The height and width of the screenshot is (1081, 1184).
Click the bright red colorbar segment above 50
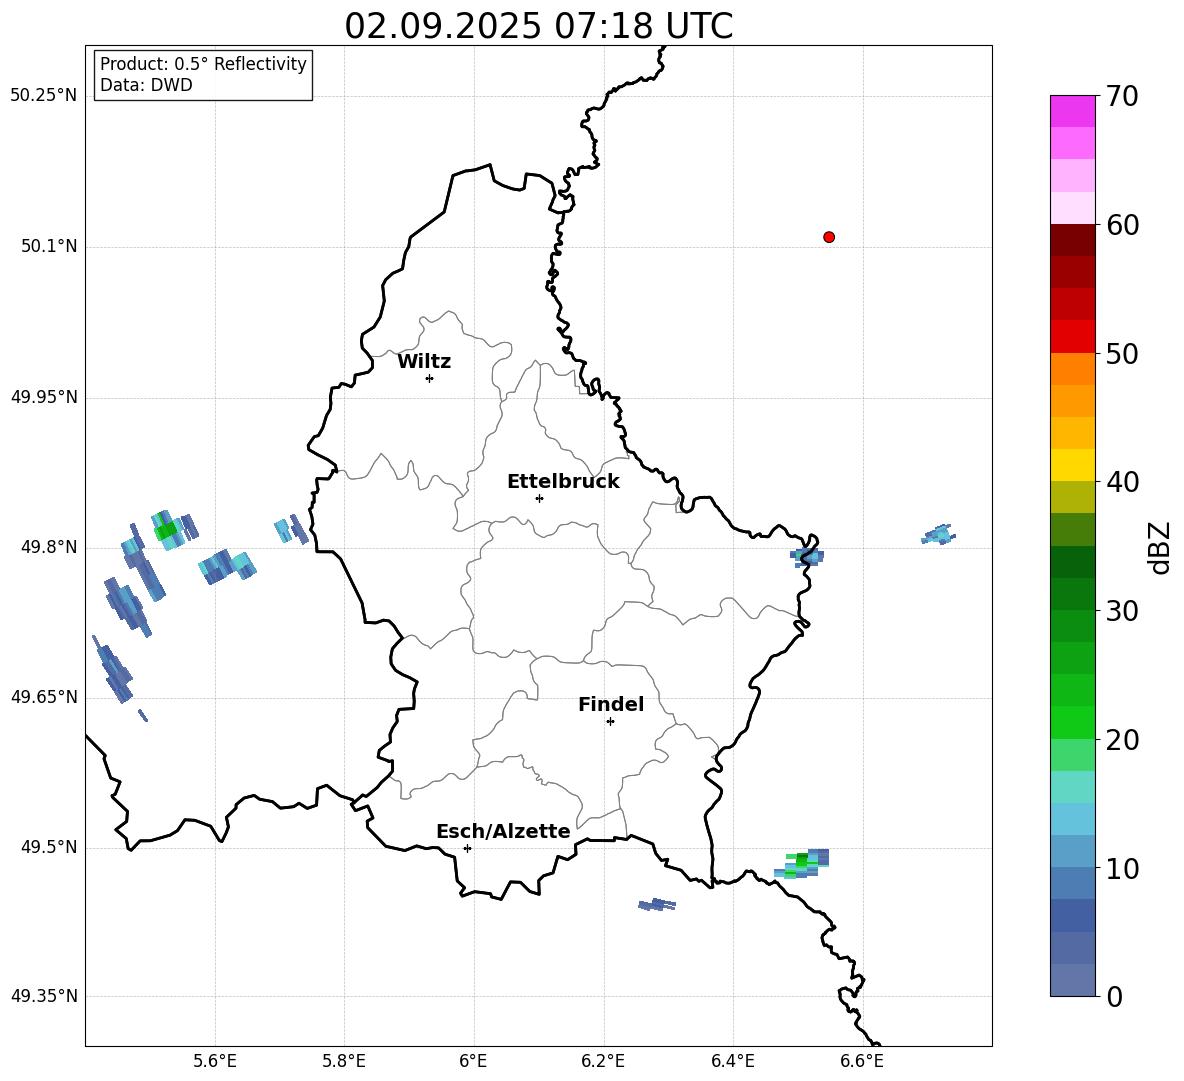[1073, 337]
